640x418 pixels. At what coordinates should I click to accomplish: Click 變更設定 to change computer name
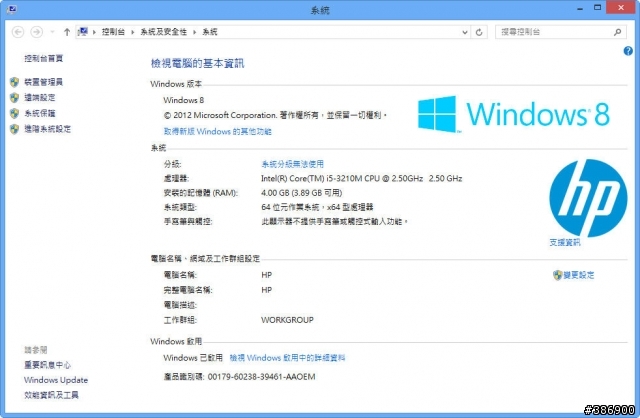pos(579,275)
